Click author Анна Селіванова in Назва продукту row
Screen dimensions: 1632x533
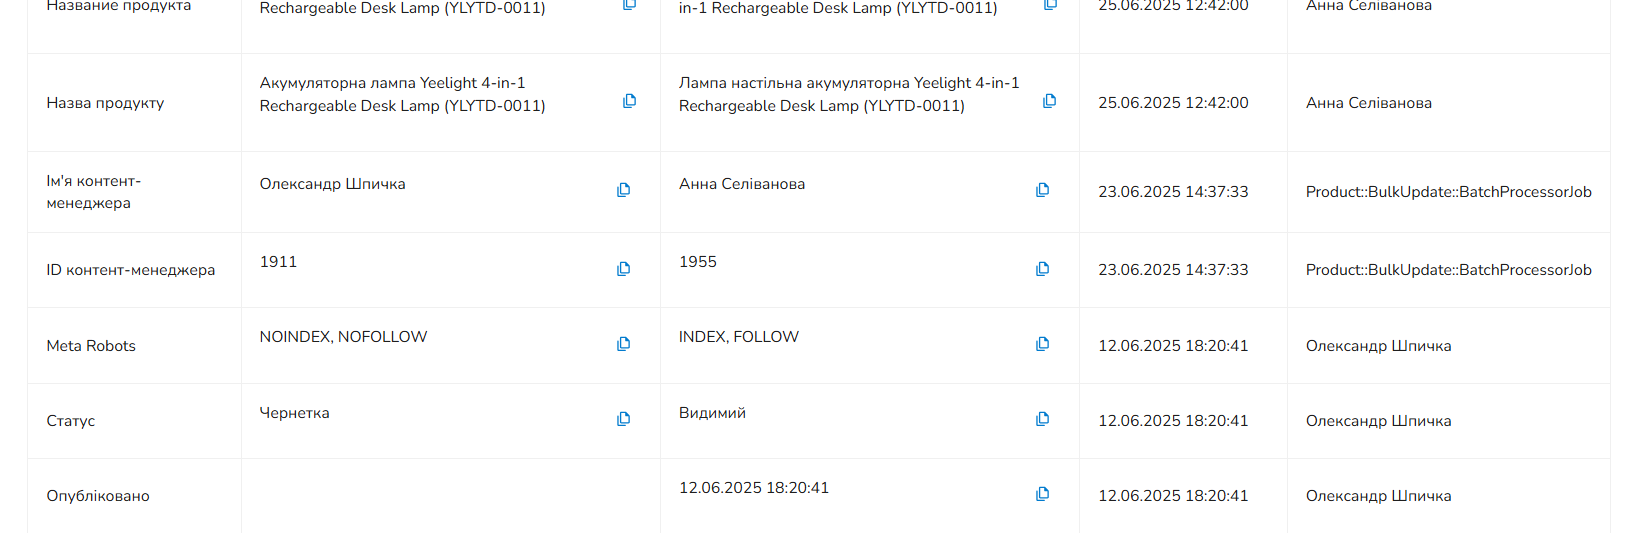click(1369, 103)
